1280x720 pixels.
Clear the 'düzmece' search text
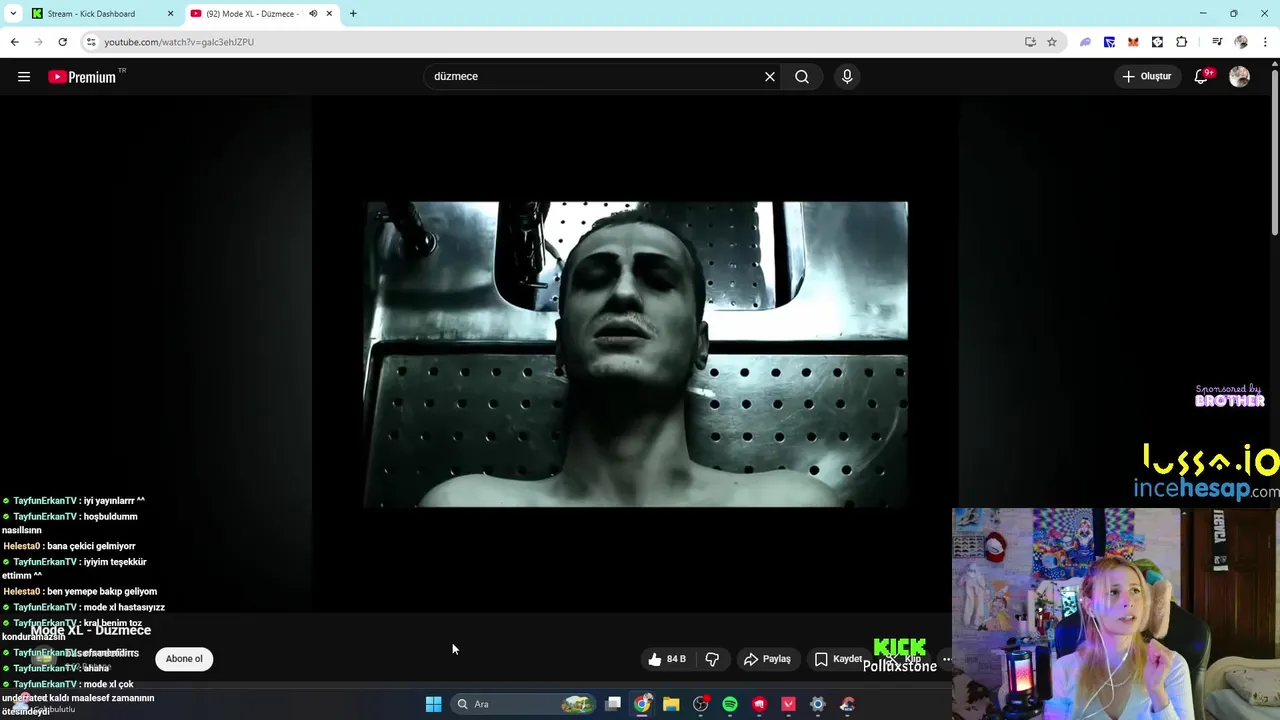770,77
